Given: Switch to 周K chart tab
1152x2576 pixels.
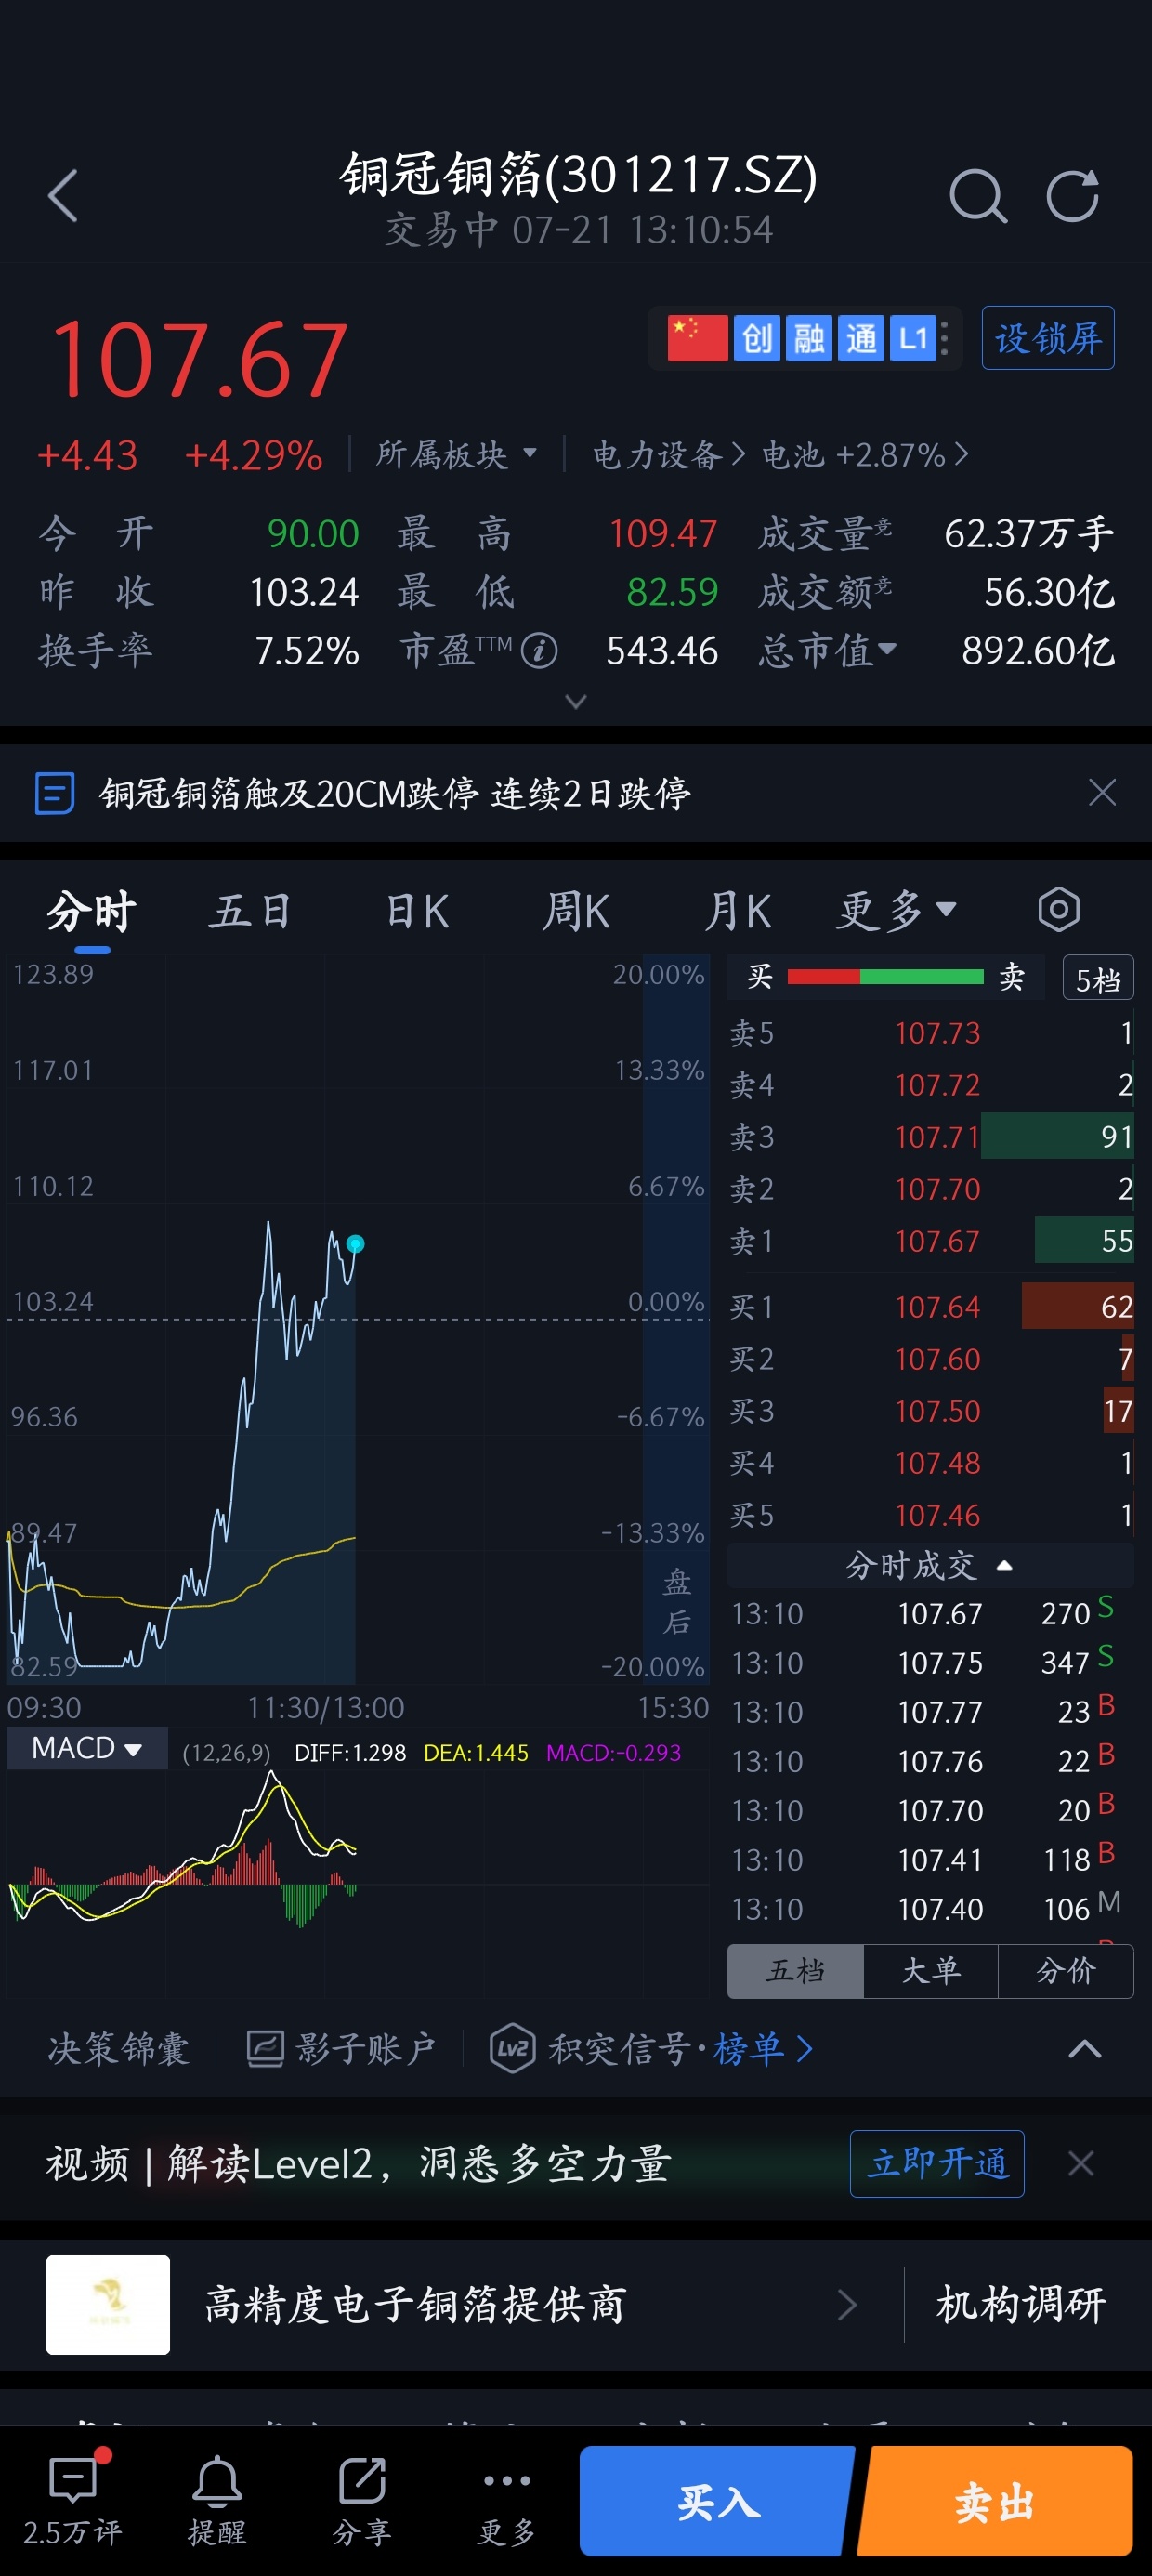Looking at the screenshot, I should tap(576, 911).
